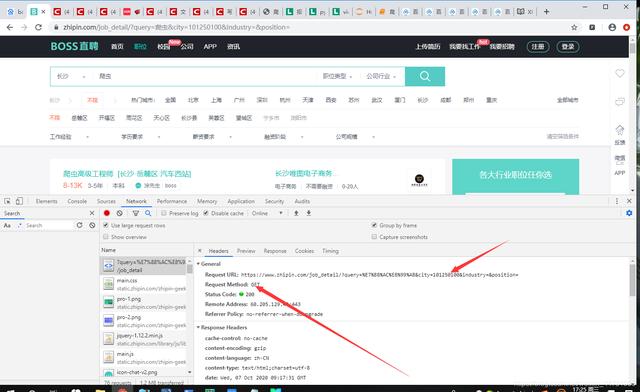Click the house icon in the right sidebar
Screen dimensions: 640x392
click(620, 130)
